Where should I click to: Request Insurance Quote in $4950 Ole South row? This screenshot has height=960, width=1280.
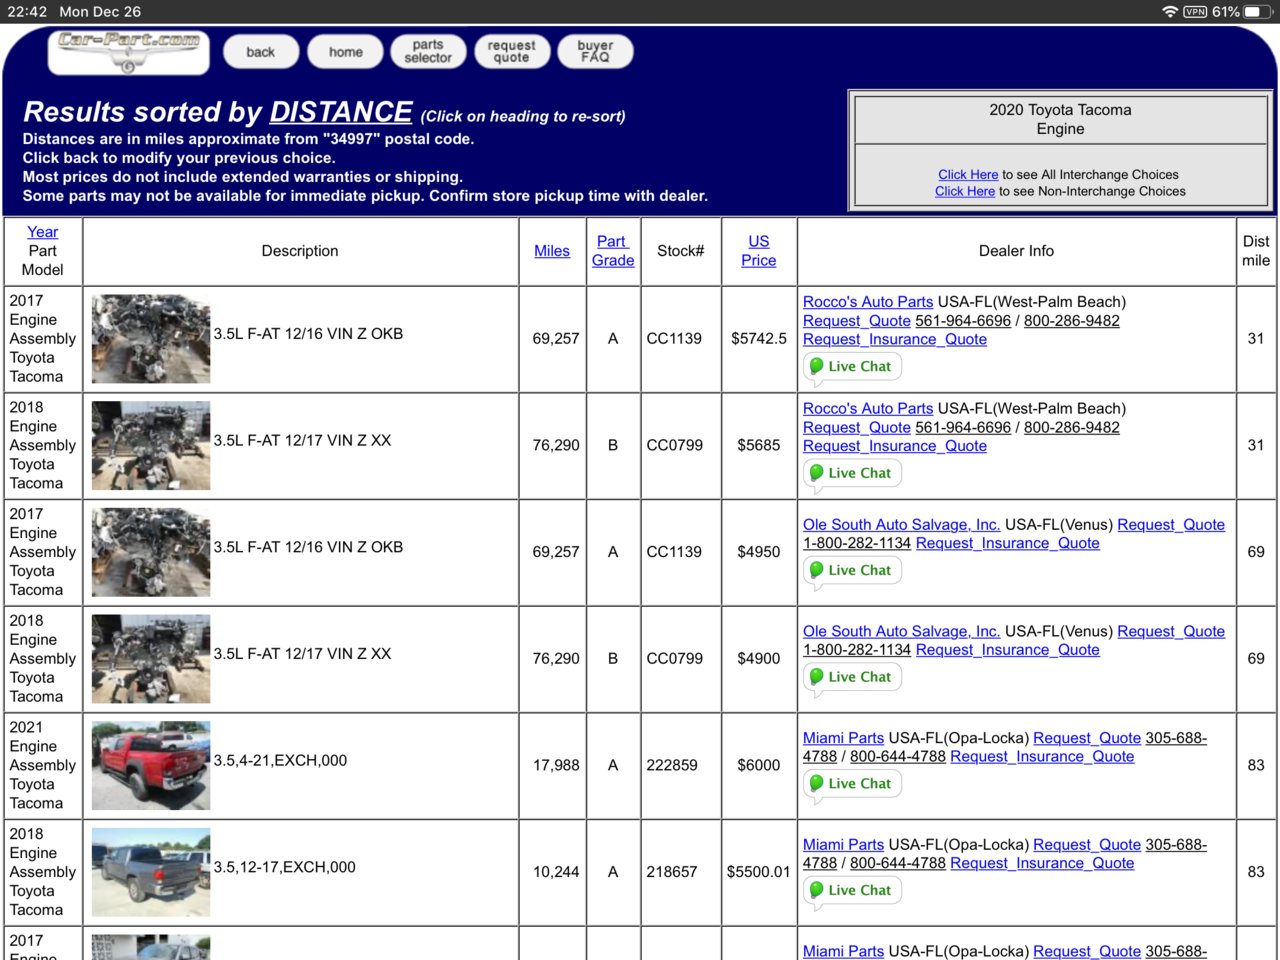[1008, 544]
